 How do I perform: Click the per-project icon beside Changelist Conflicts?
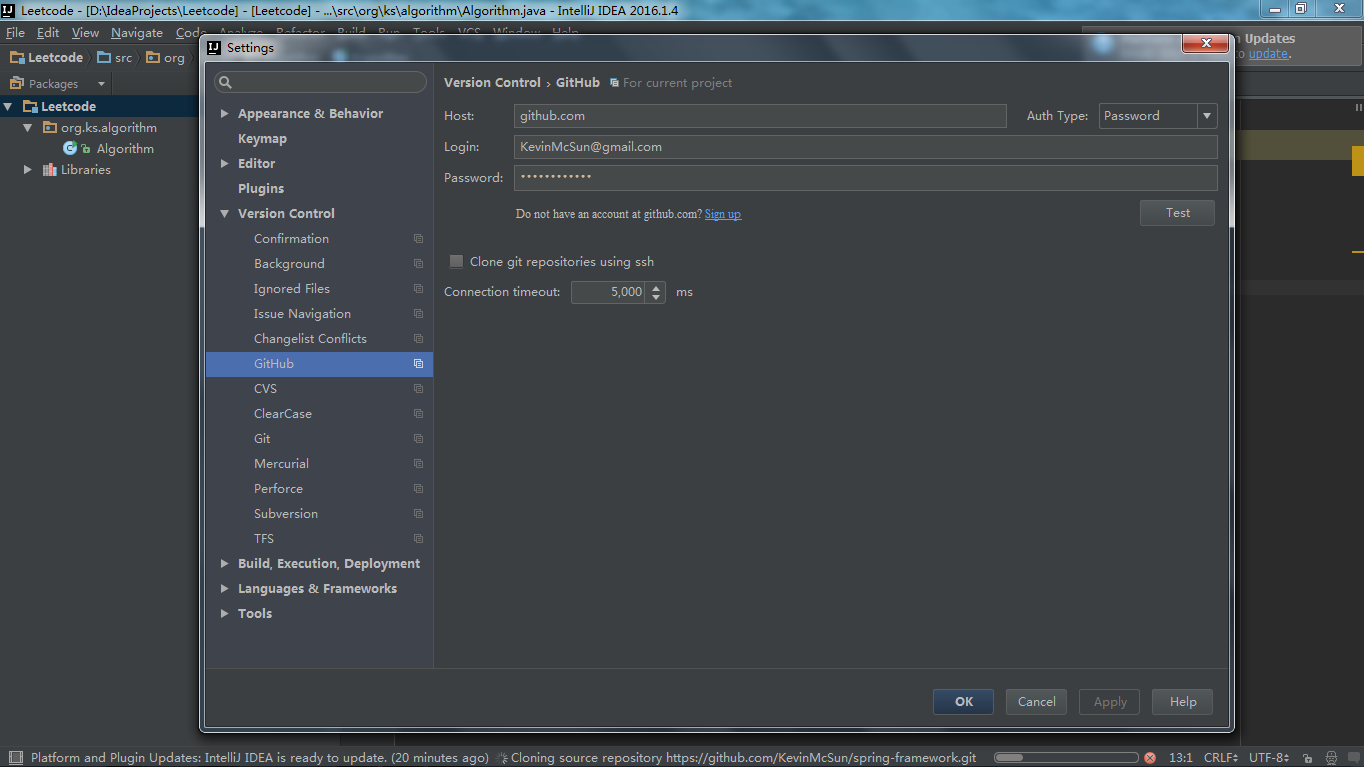419,339
